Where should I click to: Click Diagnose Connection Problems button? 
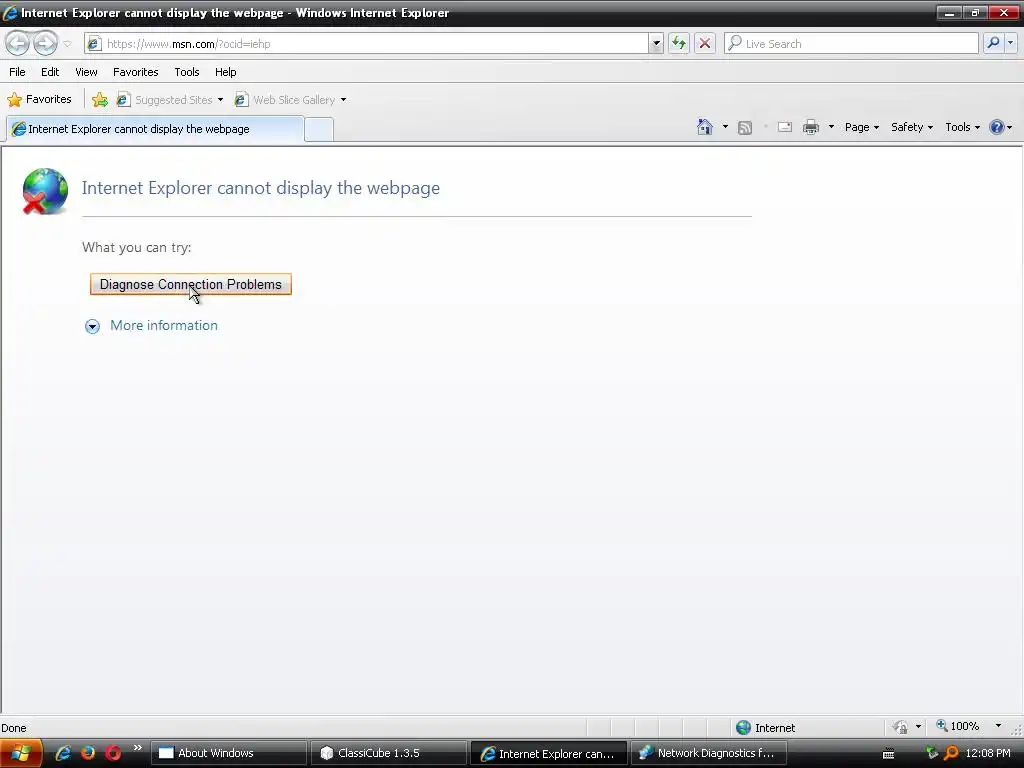(191, 284)
